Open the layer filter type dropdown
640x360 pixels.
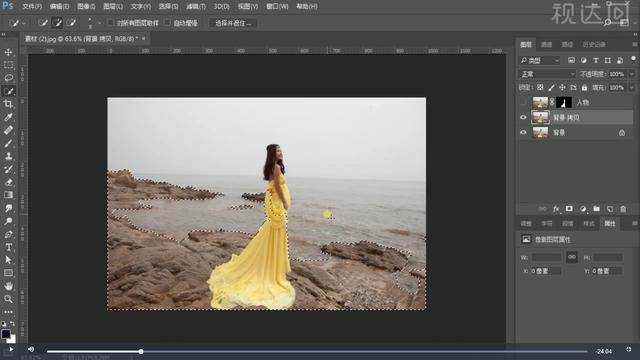(x=540, y=60)
